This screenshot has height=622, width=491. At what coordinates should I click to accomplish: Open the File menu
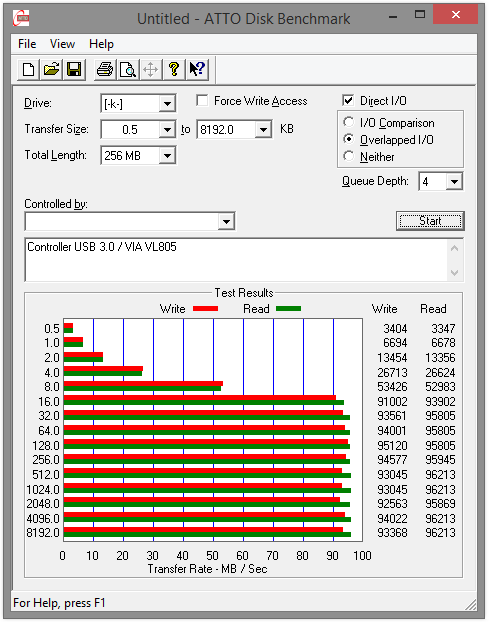[x=27, y=44]
